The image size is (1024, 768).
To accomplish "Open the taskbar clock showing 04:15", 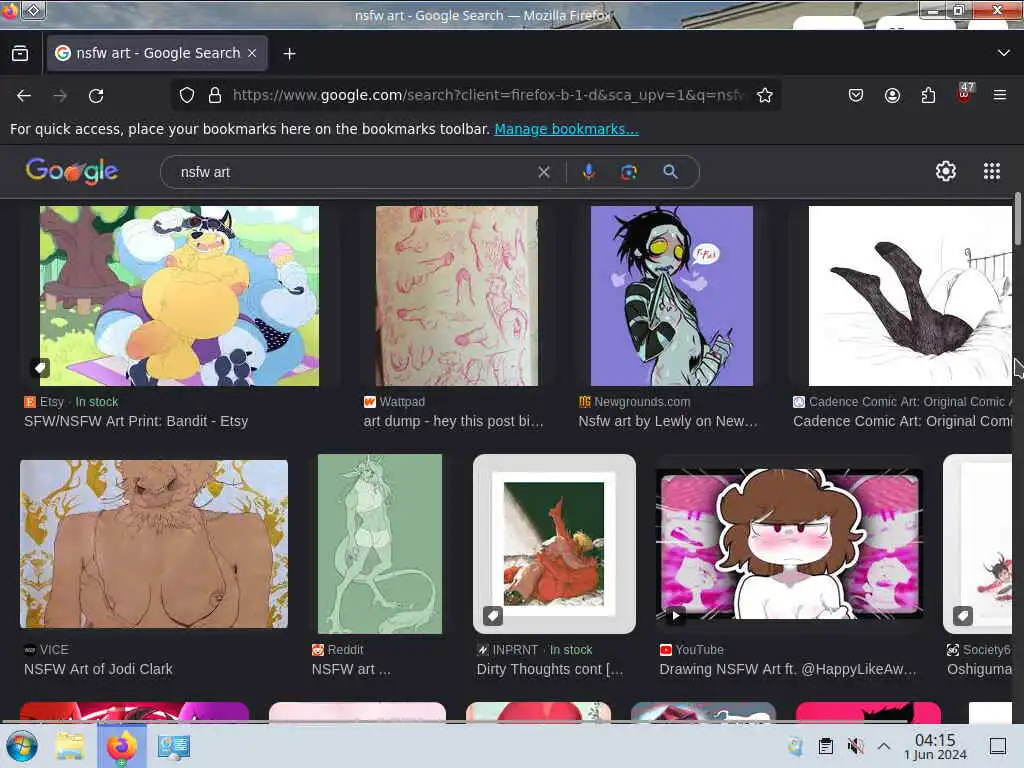I will pos(935,746).
